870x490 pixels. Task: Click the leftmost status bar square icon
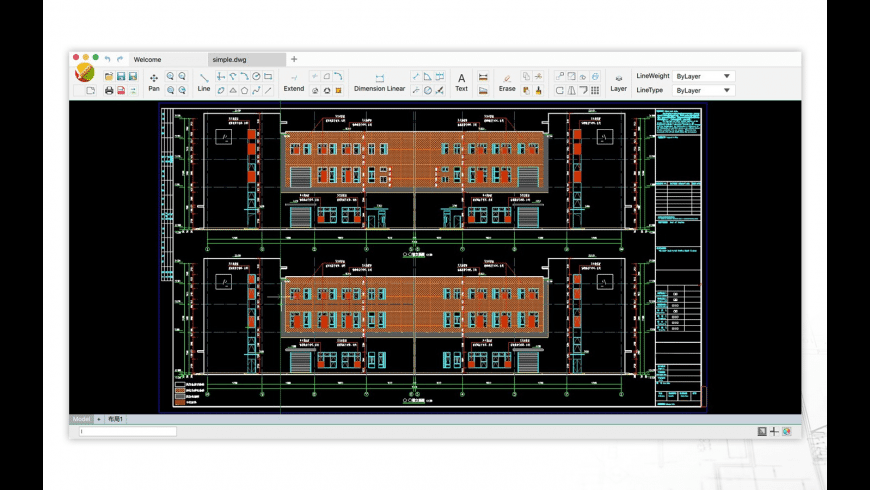point(762,431)
